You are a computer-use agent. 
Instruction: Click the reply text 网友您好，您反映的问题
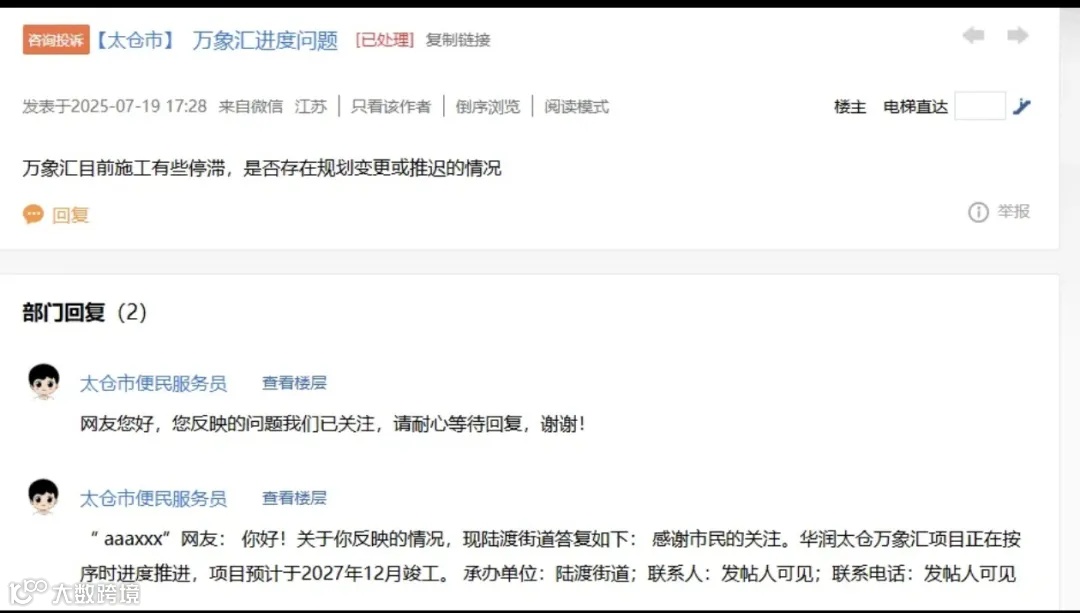333,424
